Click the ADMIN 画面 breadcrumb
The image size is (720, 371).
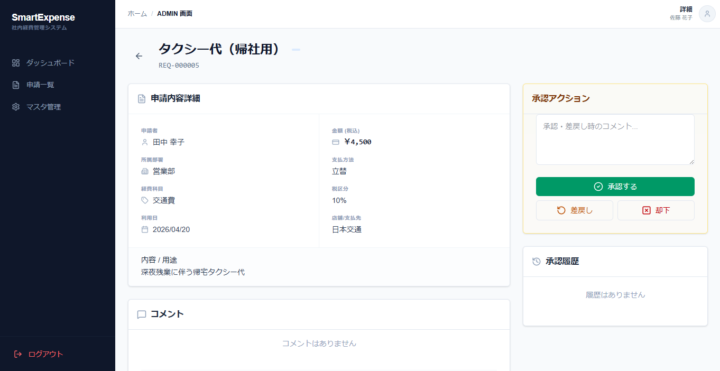tap(174, 14)
